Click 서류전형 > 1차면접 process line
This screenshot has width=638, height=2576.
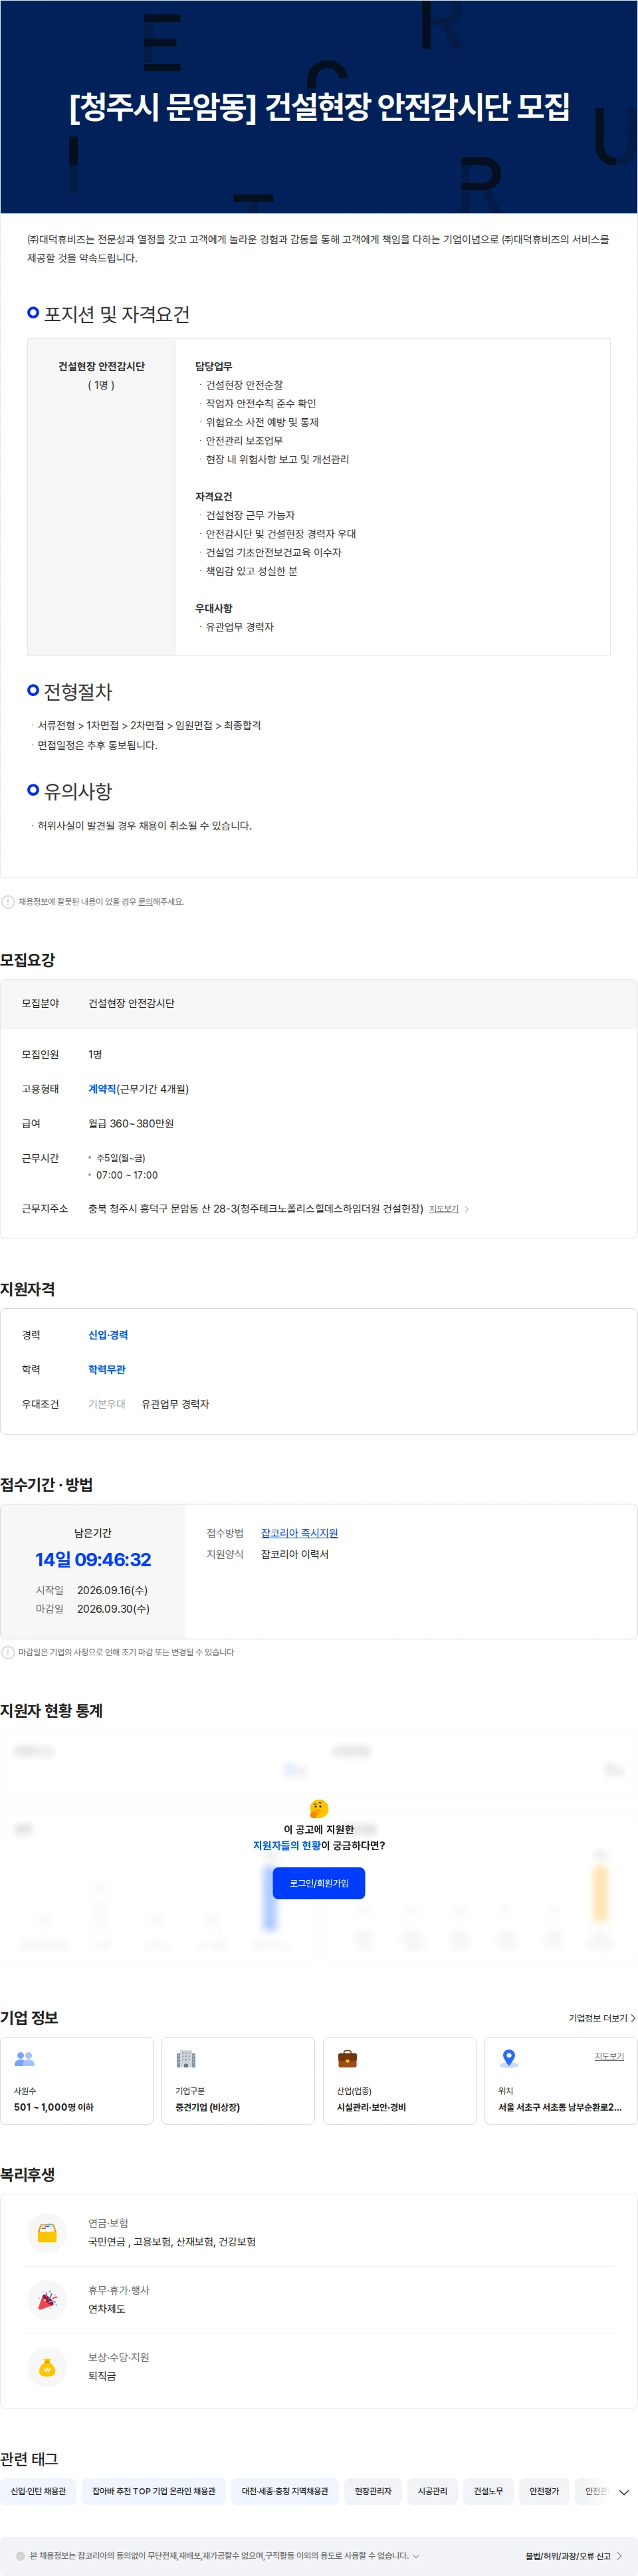click(149, 725)
